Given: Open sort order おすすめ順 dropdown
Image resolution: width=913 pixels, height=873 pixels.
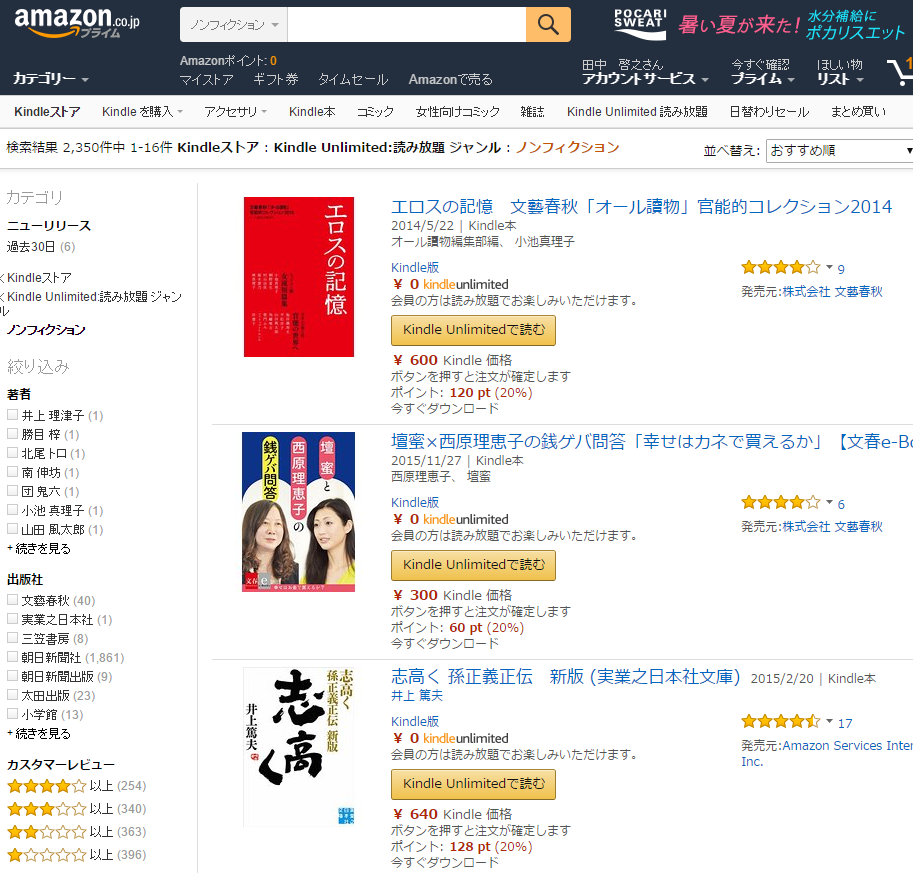Looking at the screenshot, I should [x=840, y=151].
